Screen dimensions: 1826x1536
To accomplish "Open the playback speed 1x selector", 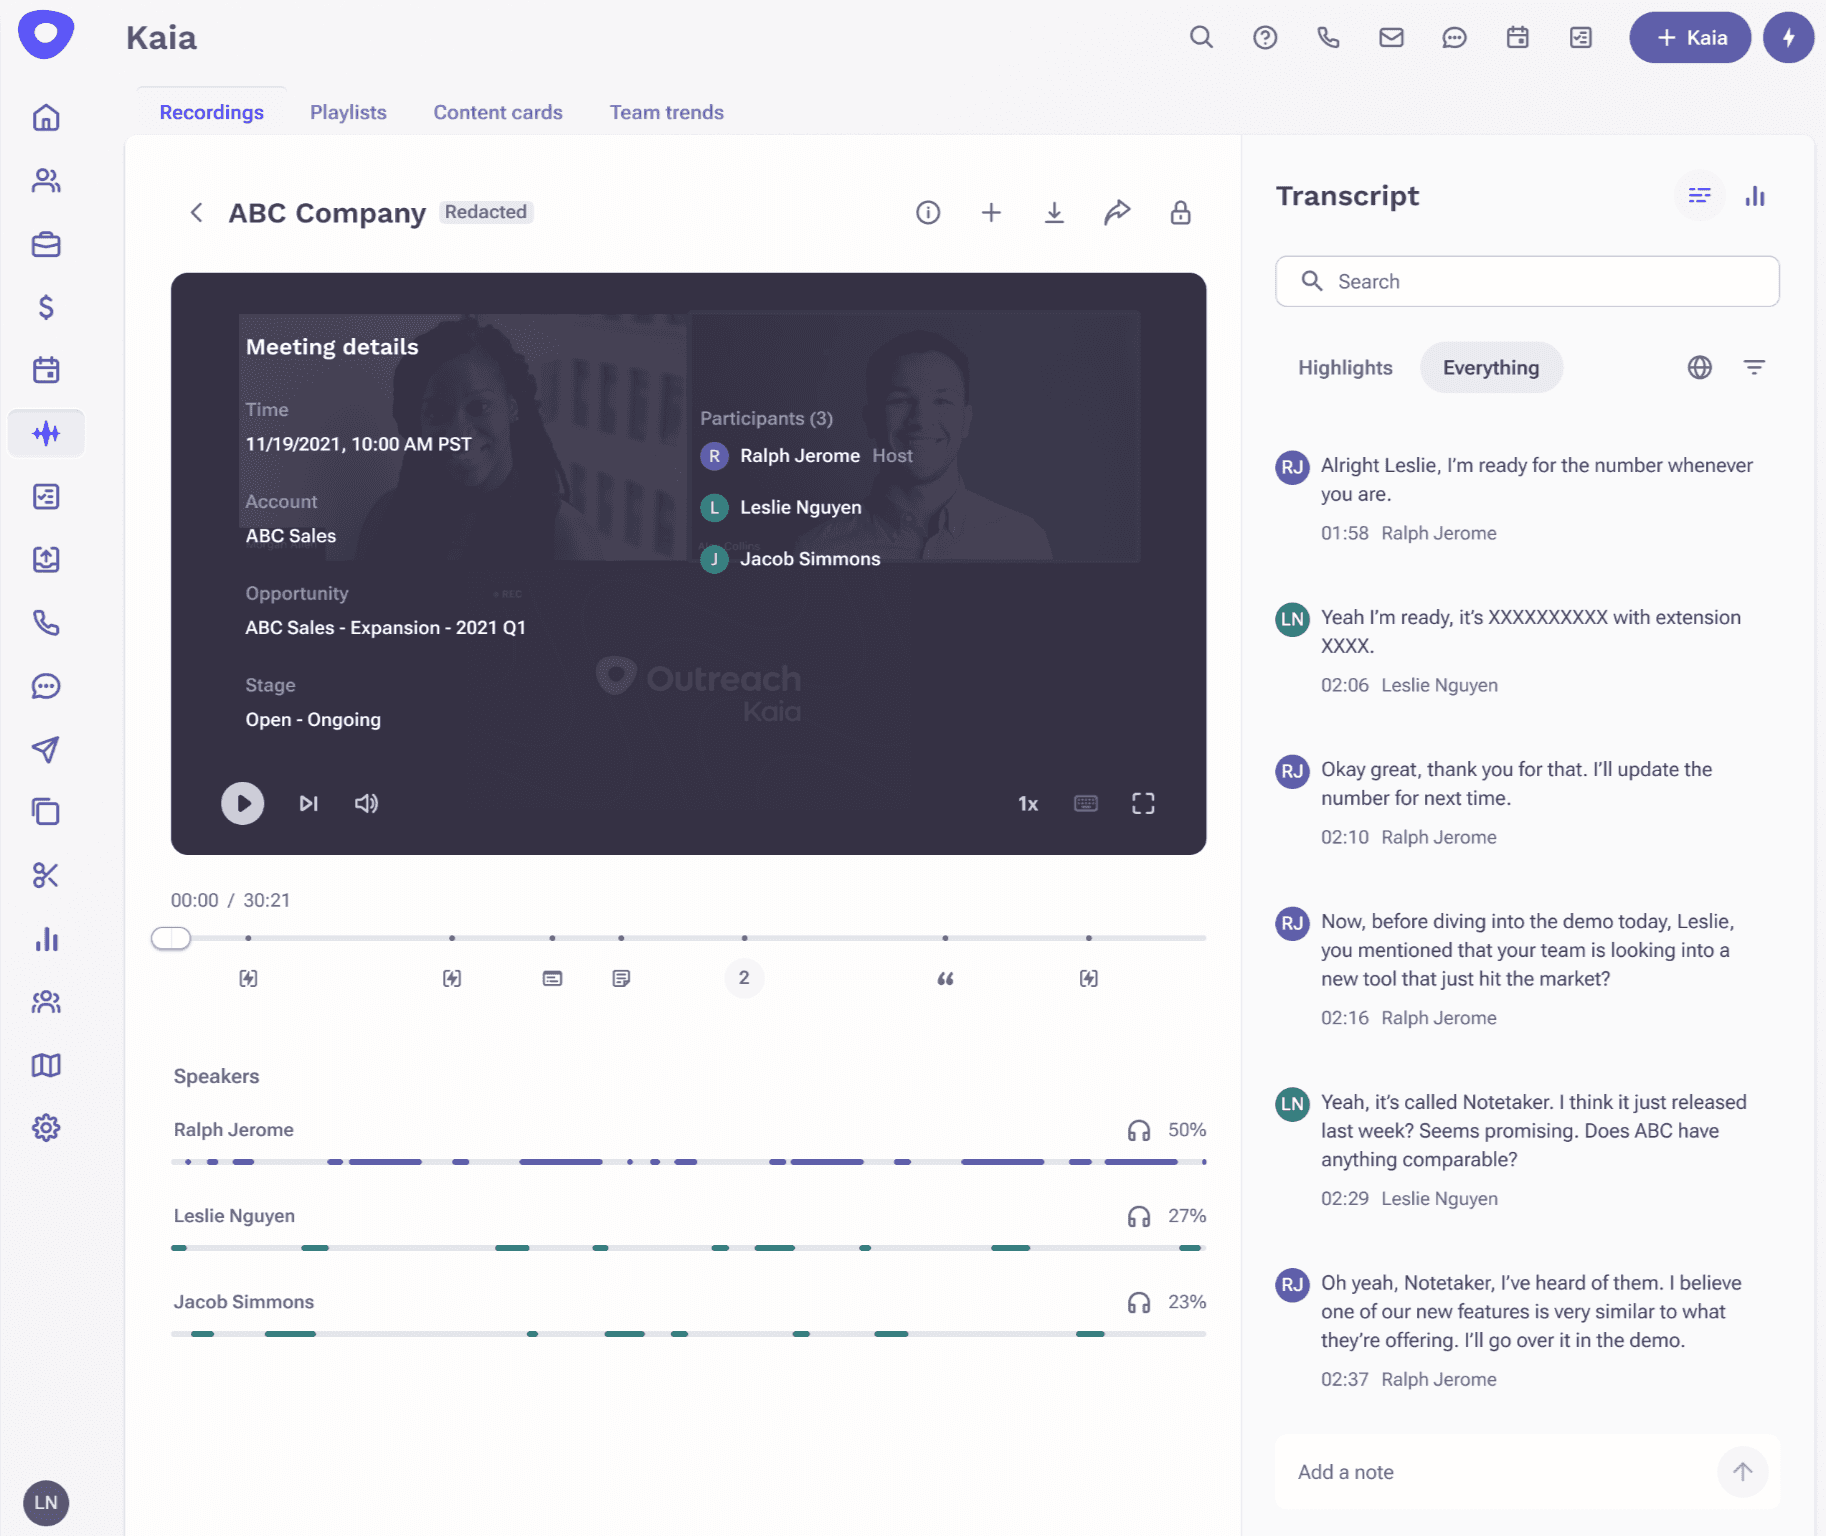I will point(1028,804).
